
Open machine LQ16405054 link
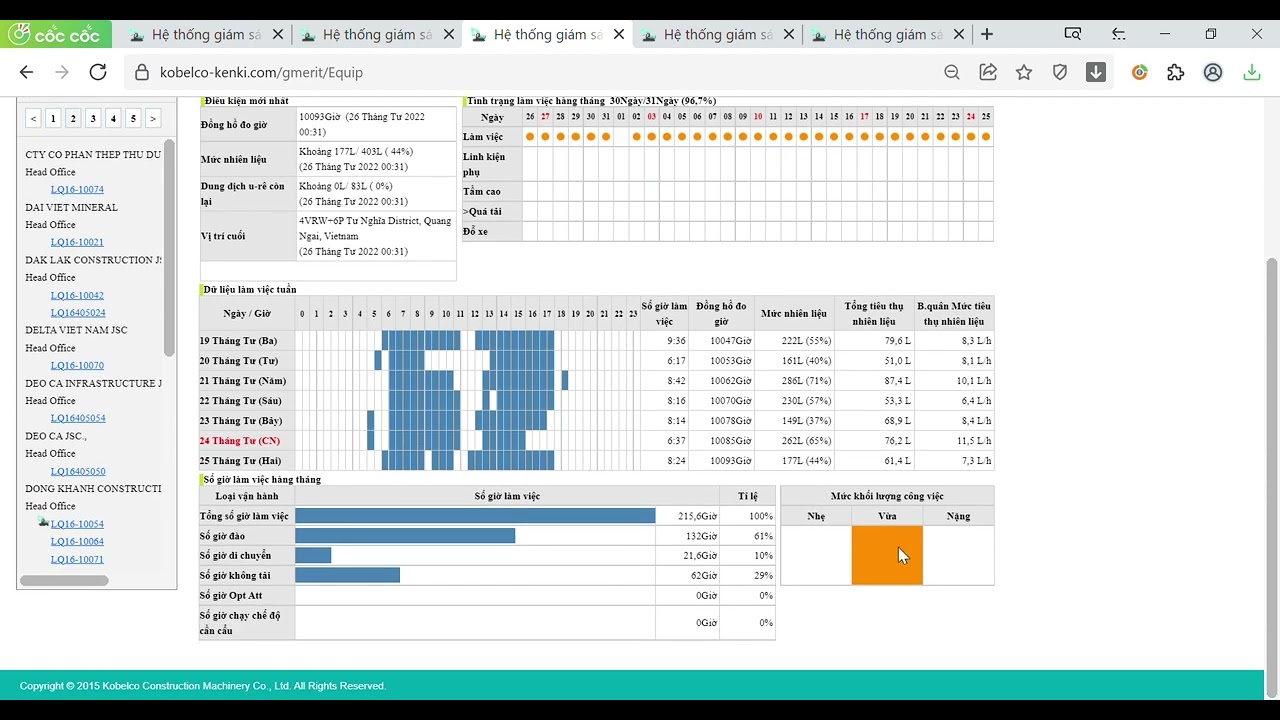click(x=78, y=418)
